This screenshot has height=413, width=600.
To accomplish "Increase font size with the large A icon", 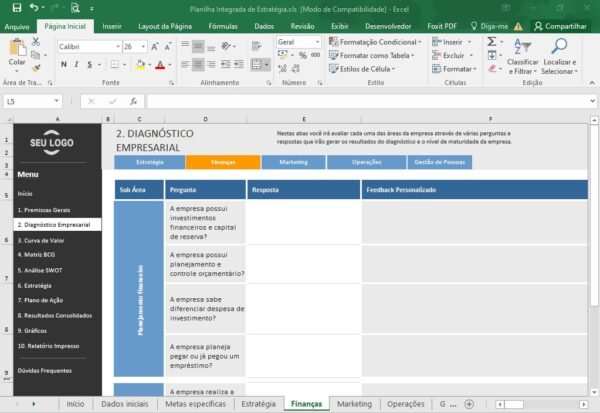I will [x=155, y=47].
